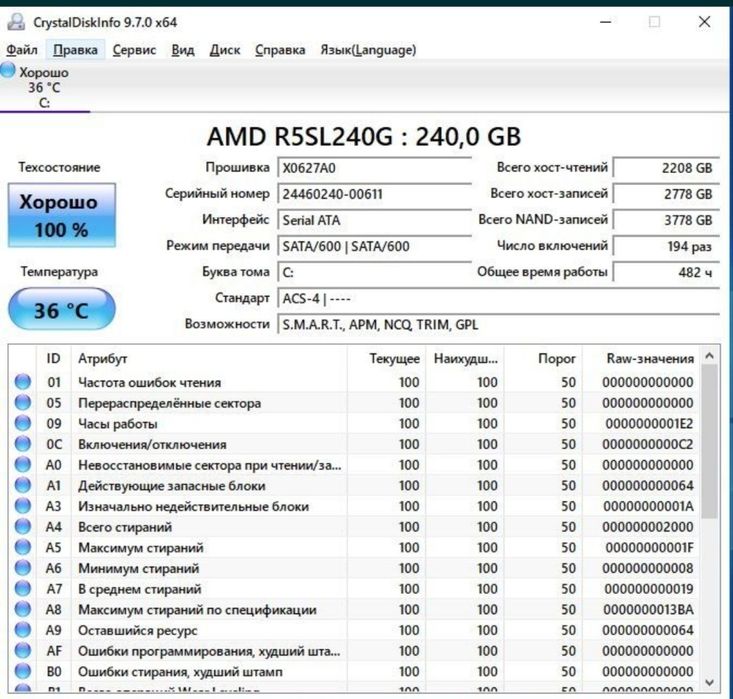The width and height of the screenshot is (733, 699).
Task: Click the firmware field X0627A0
Action: coord(374,168)
